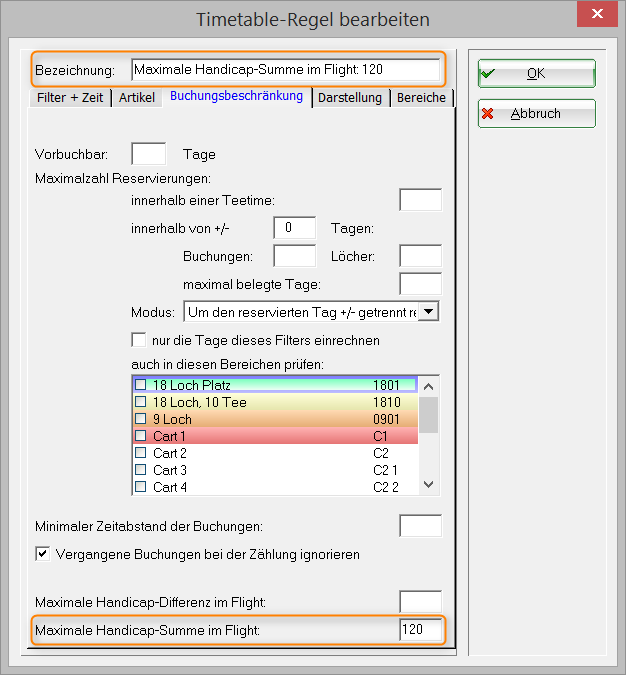Select the area code 1801
Image resolution: width=626 pixels, height=675 pixels.
pos(386,385)
